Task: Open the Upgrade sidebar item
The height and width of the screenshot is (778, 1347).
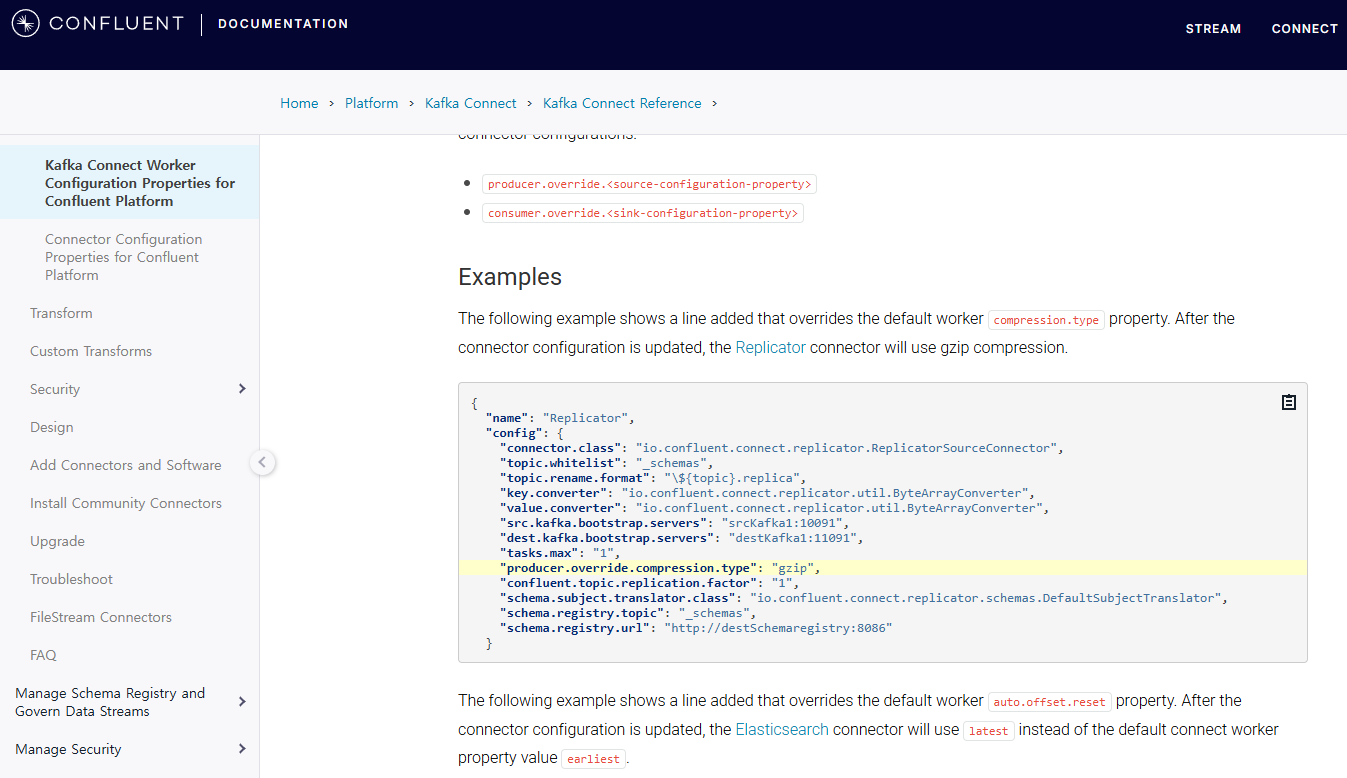Action: (57, 541)
